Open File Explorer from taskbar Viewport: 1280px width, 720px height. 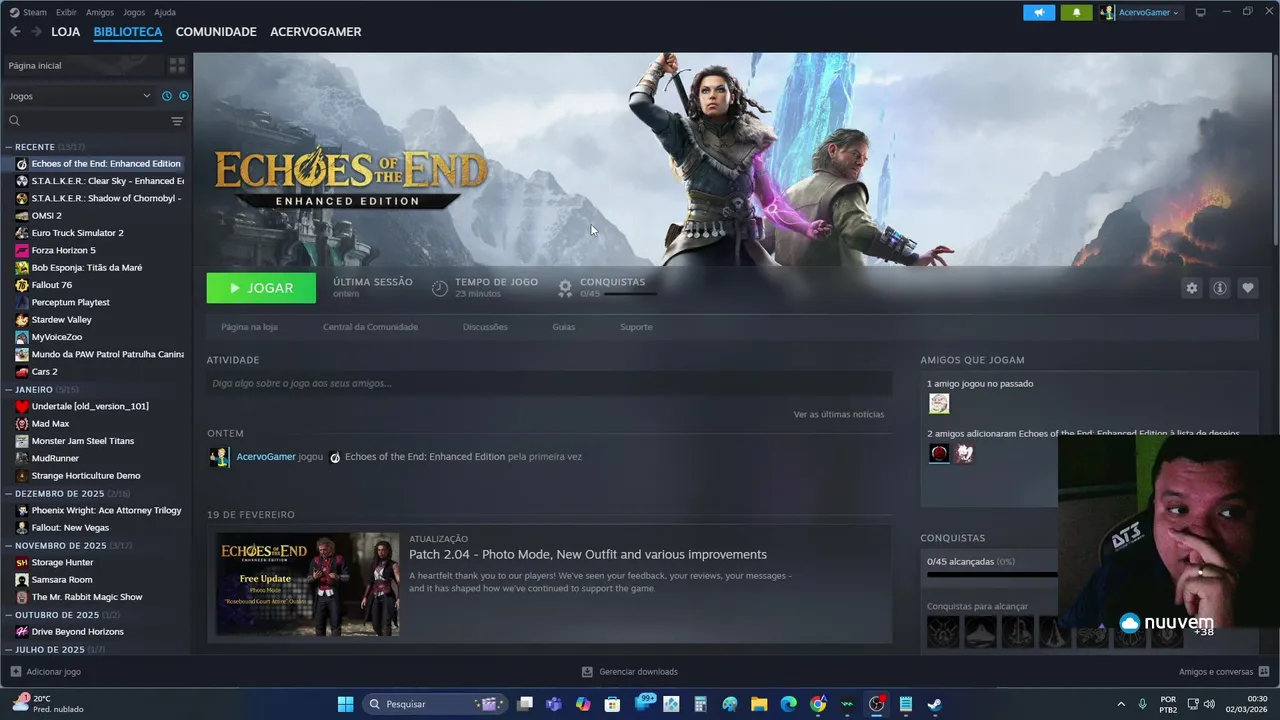click(759, 704)
